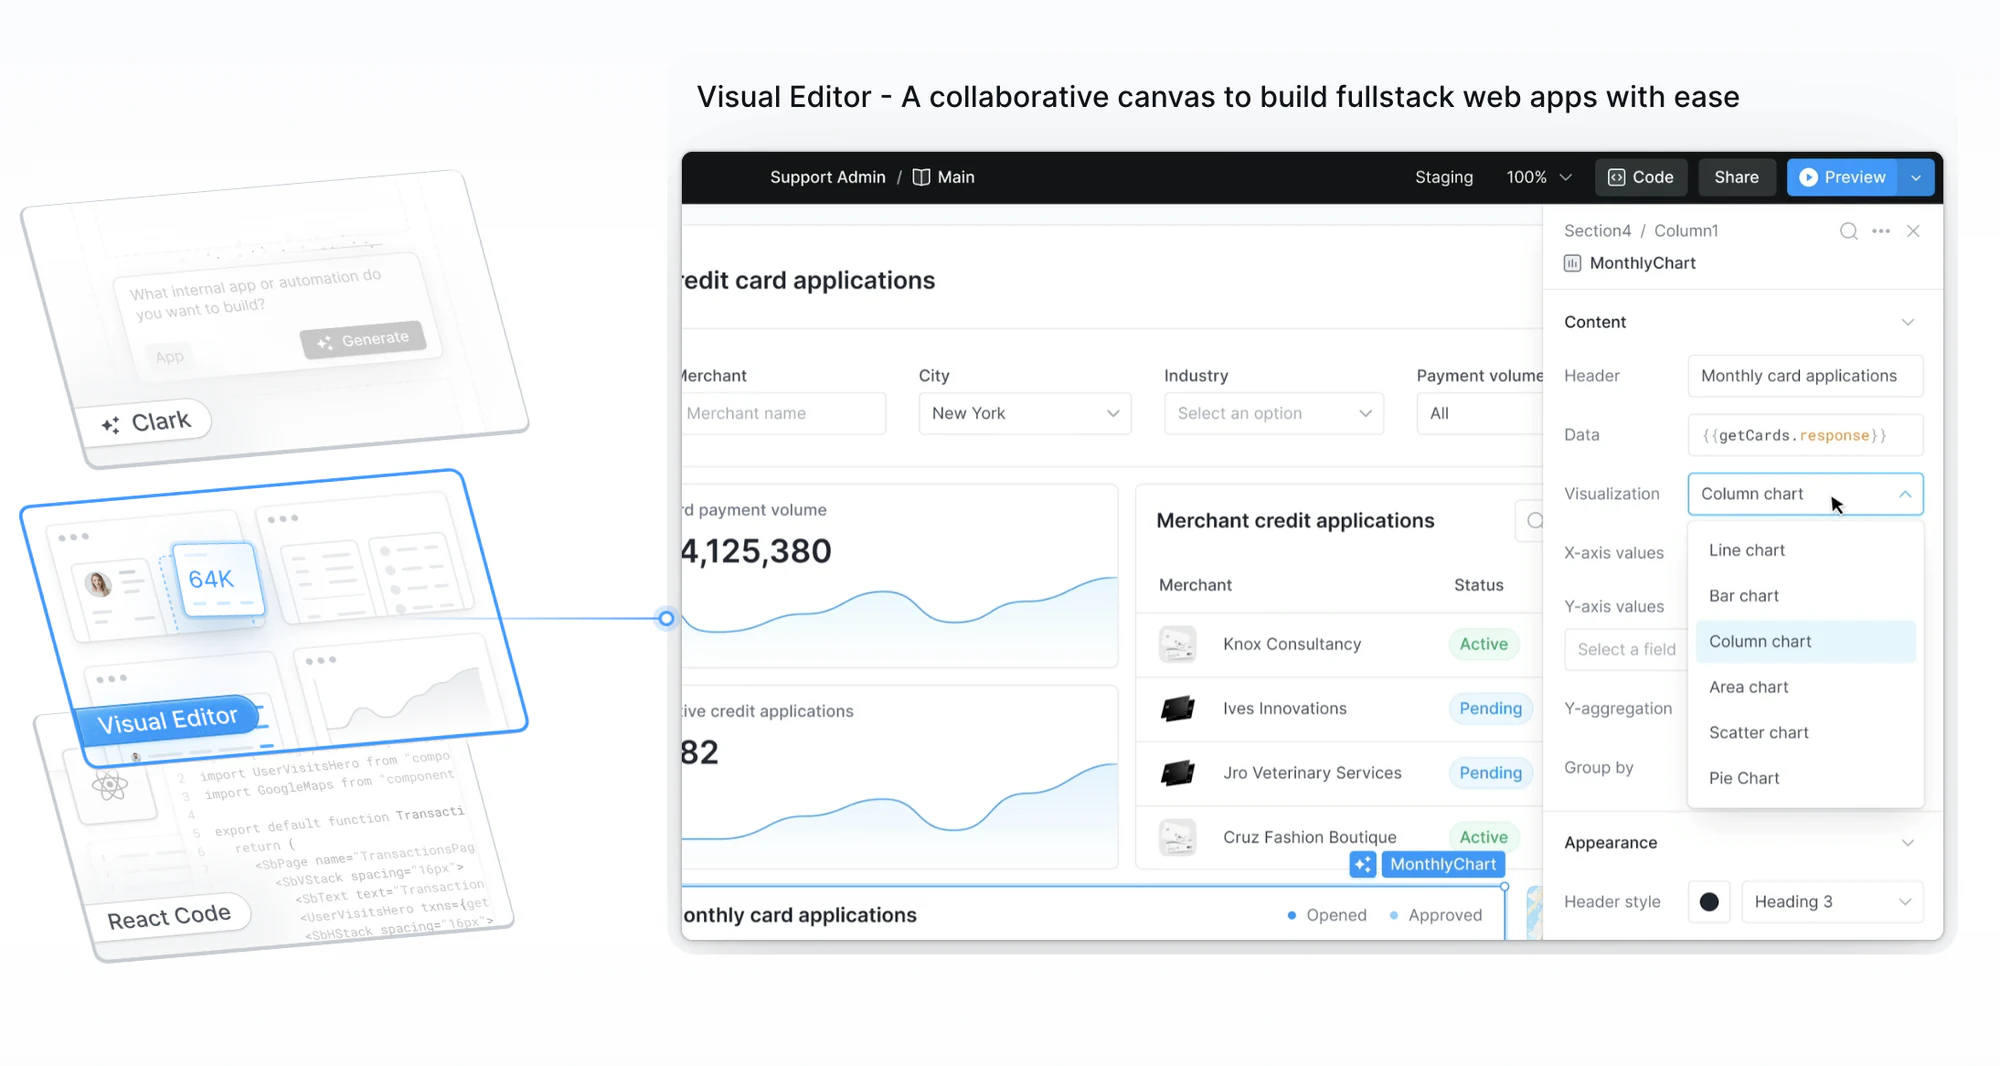2000x1066 pixels.
Task: Close the MonthlyChart properties panel
Action: click(1913, 231)
